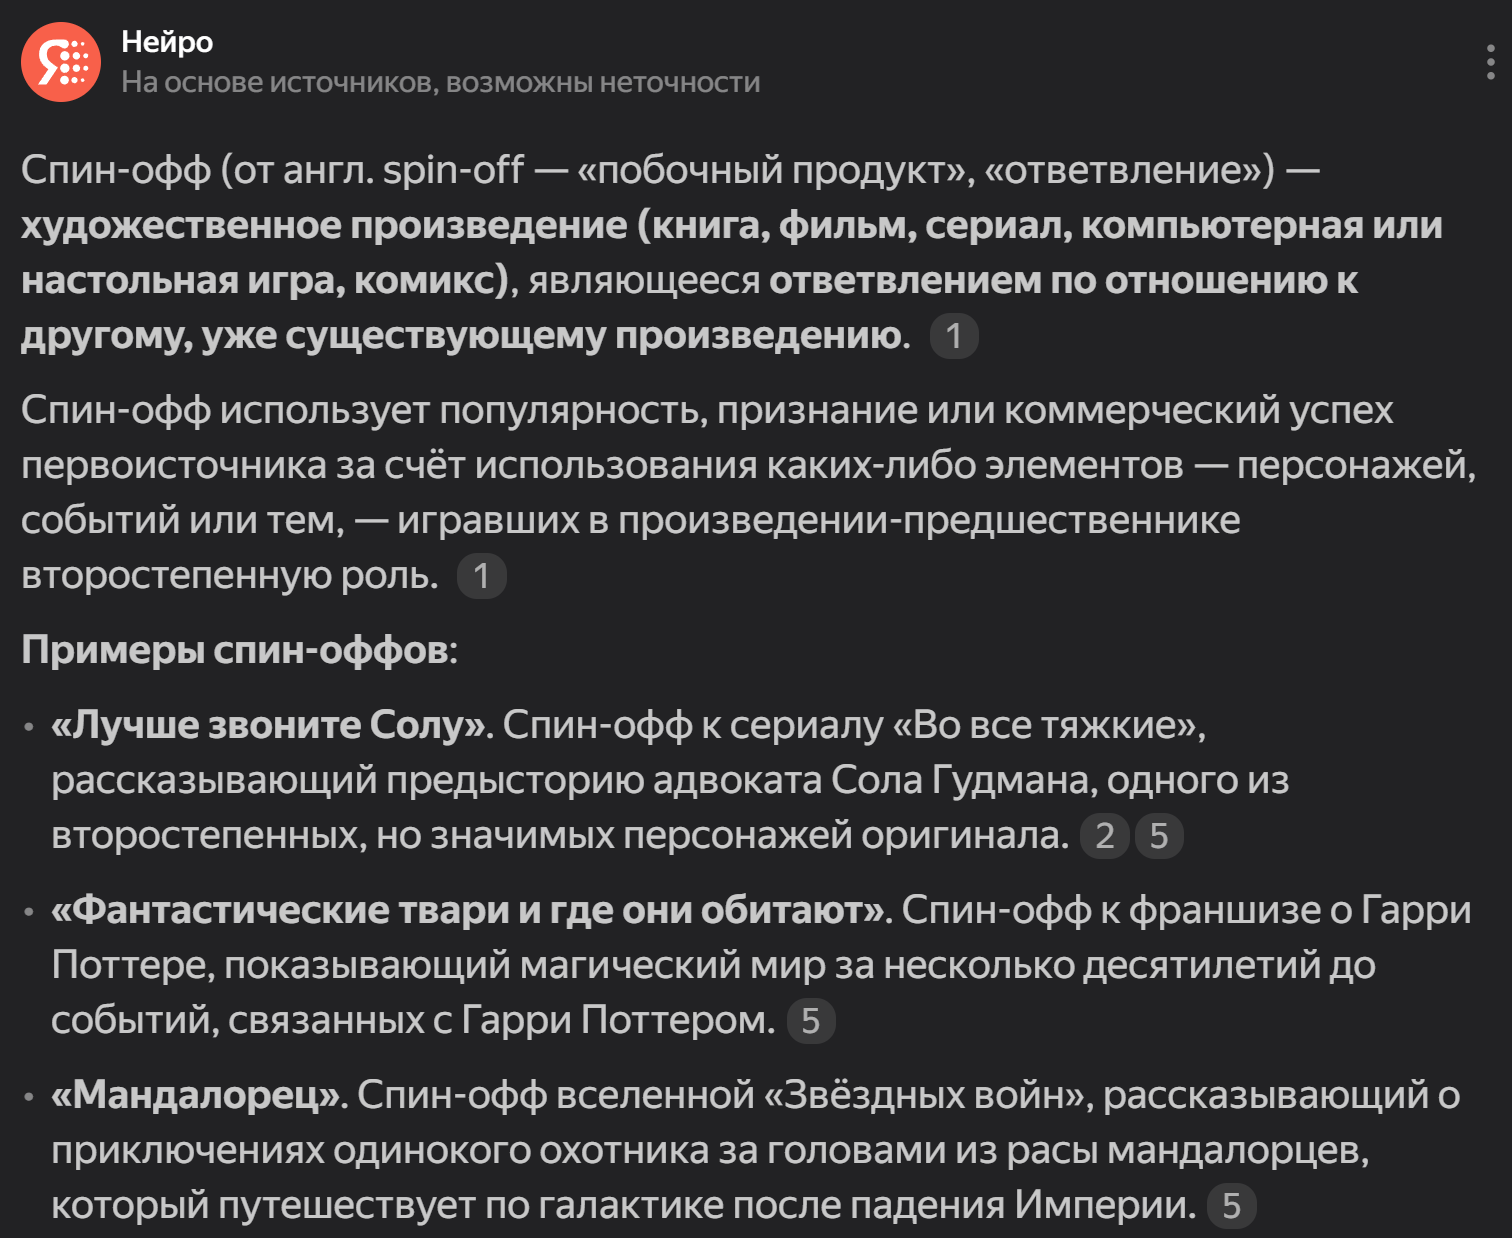
Task: Click bold title '«Лучше звоните Солу»'
Action: coord(270,725)
